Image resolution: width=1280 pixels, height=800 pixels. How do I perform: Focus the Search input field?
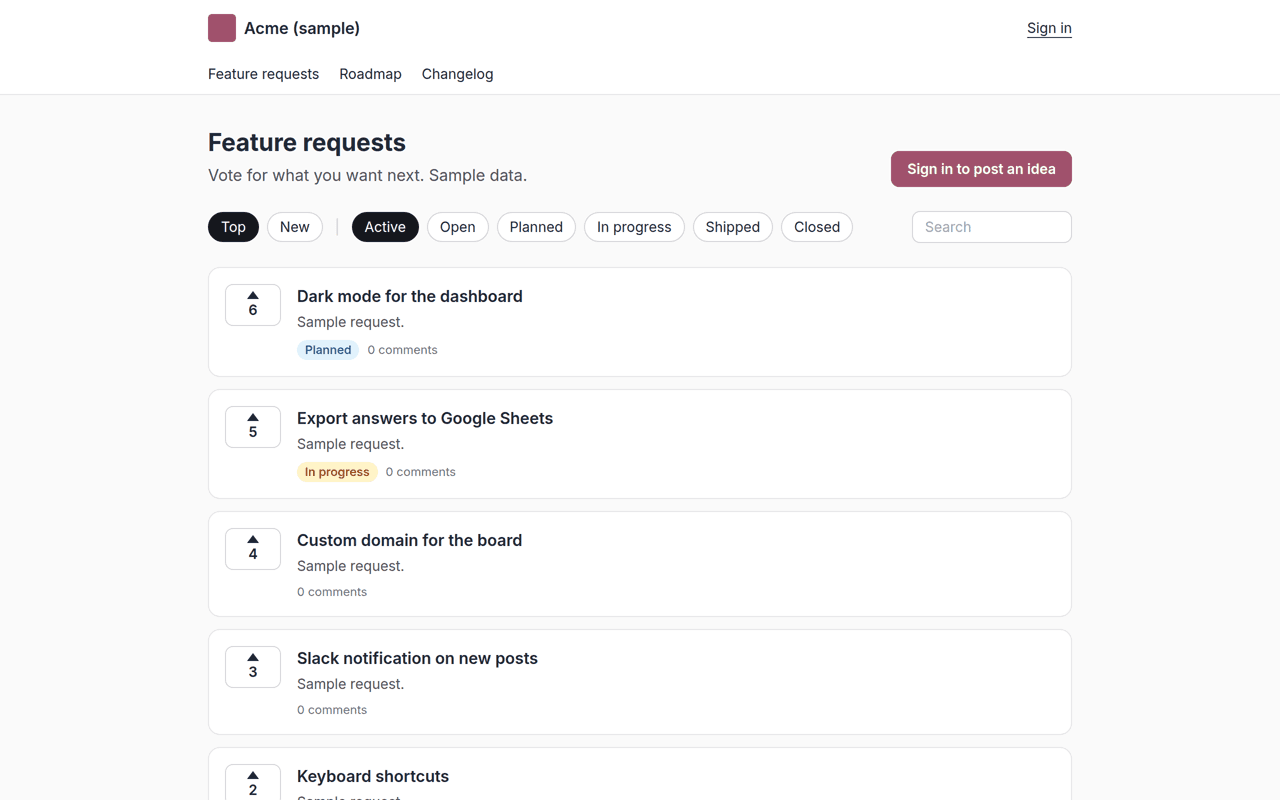point(992,227)
